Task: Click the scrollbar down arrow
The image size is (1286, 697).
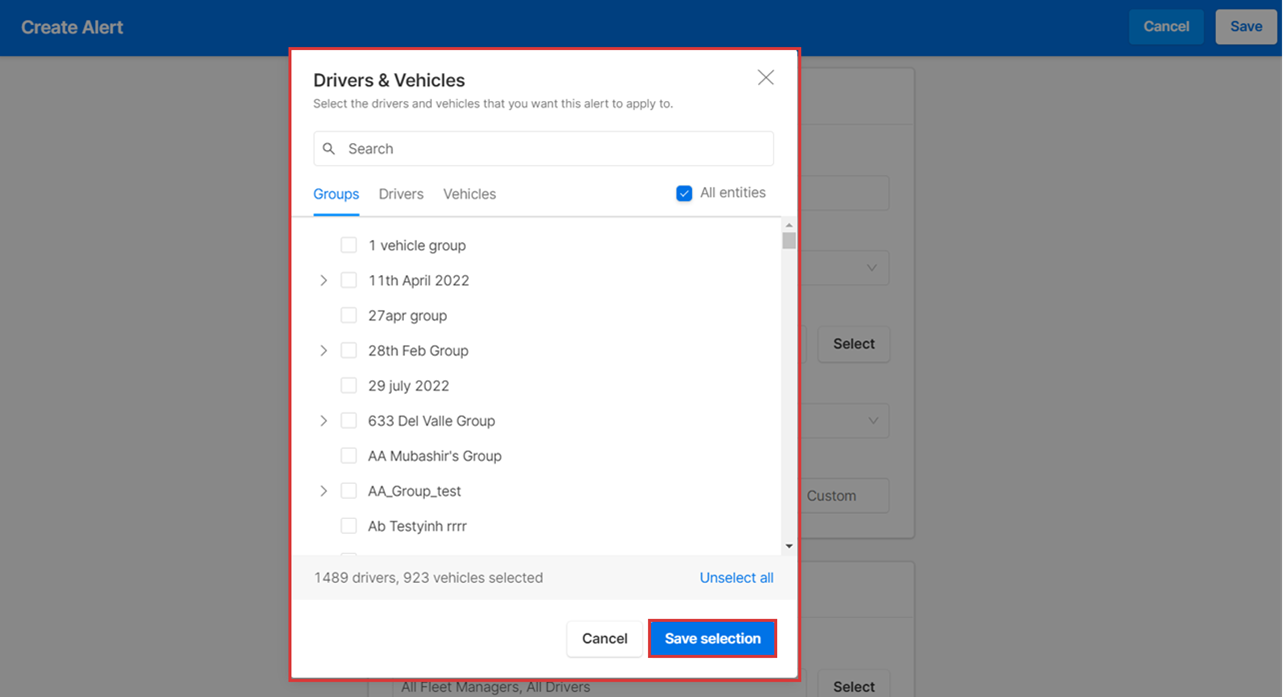Action: point(789,546)
